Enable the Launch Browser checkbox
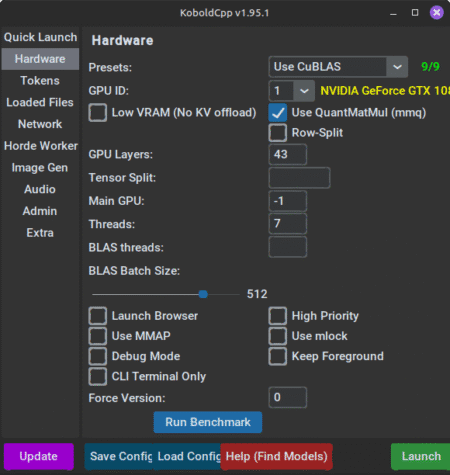Viewport: 450px width, 475px height. [98, 316]
